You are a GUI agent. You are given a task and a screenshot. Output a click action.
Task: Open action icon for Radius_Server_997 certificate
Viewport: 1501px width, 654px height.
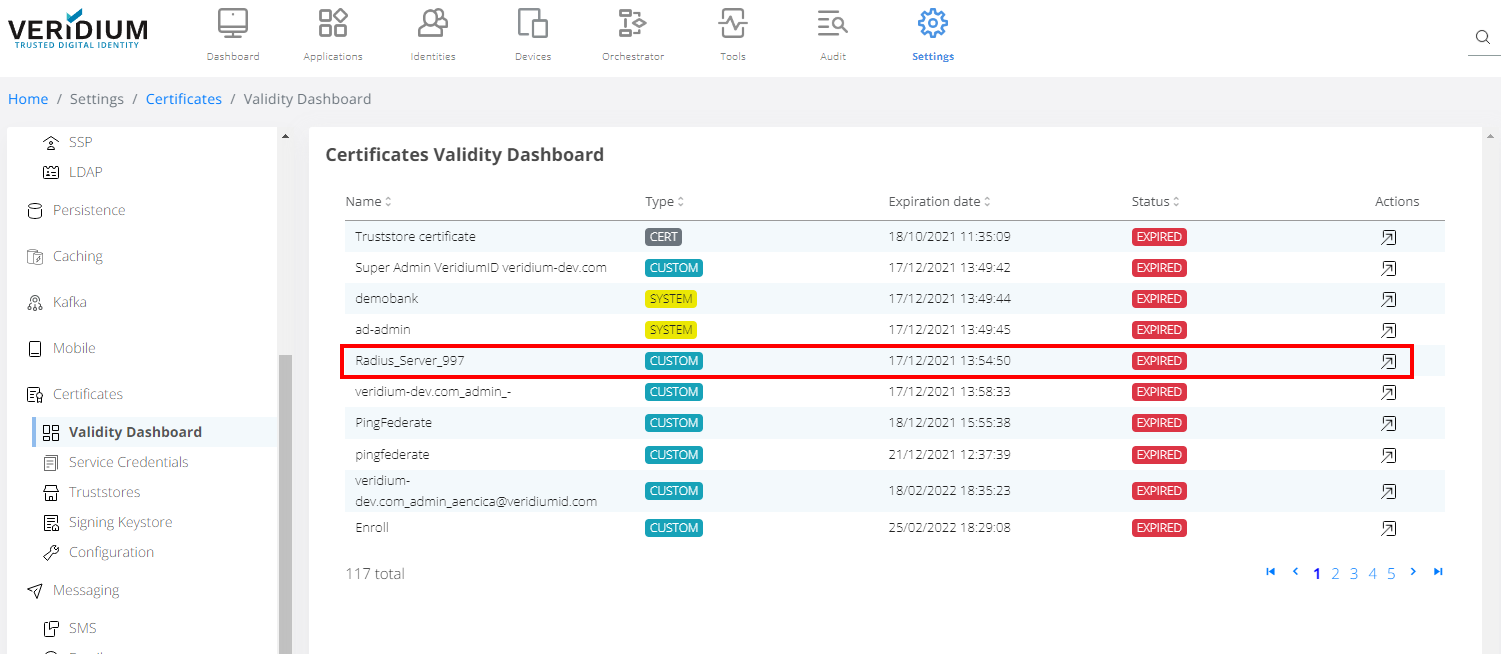tap(1388, 361)
